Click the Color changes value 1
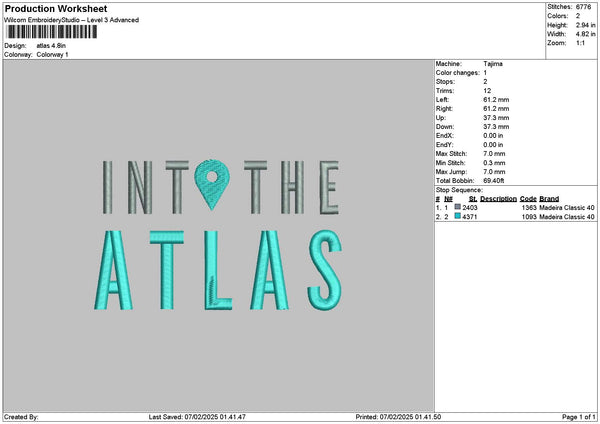This screenshot has width=600, height=424. [x=485, y=73]
